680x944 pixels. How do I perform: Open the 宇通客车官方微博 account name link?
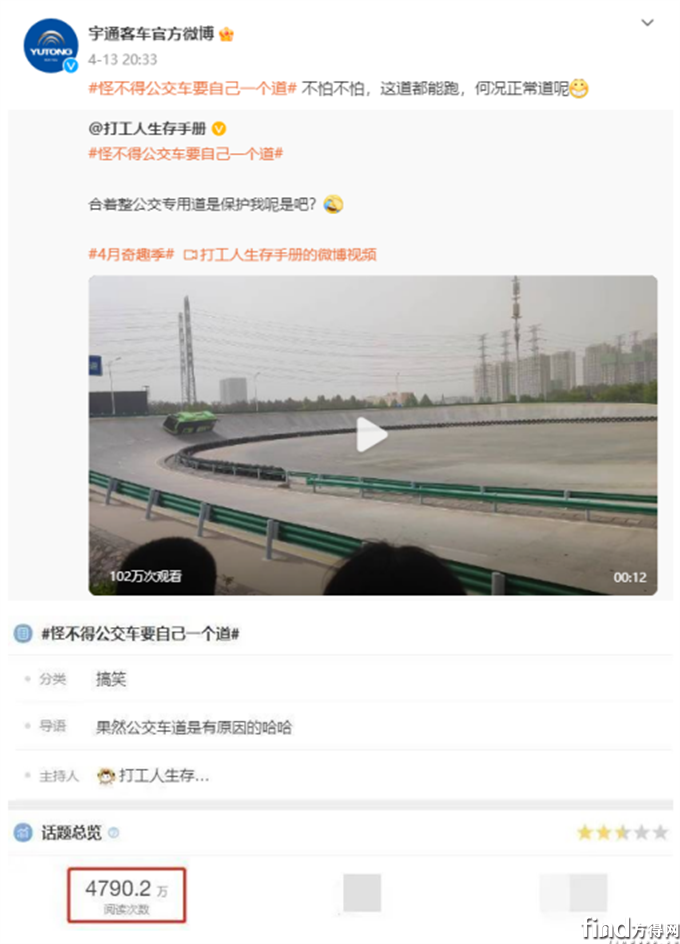[151, 34]
